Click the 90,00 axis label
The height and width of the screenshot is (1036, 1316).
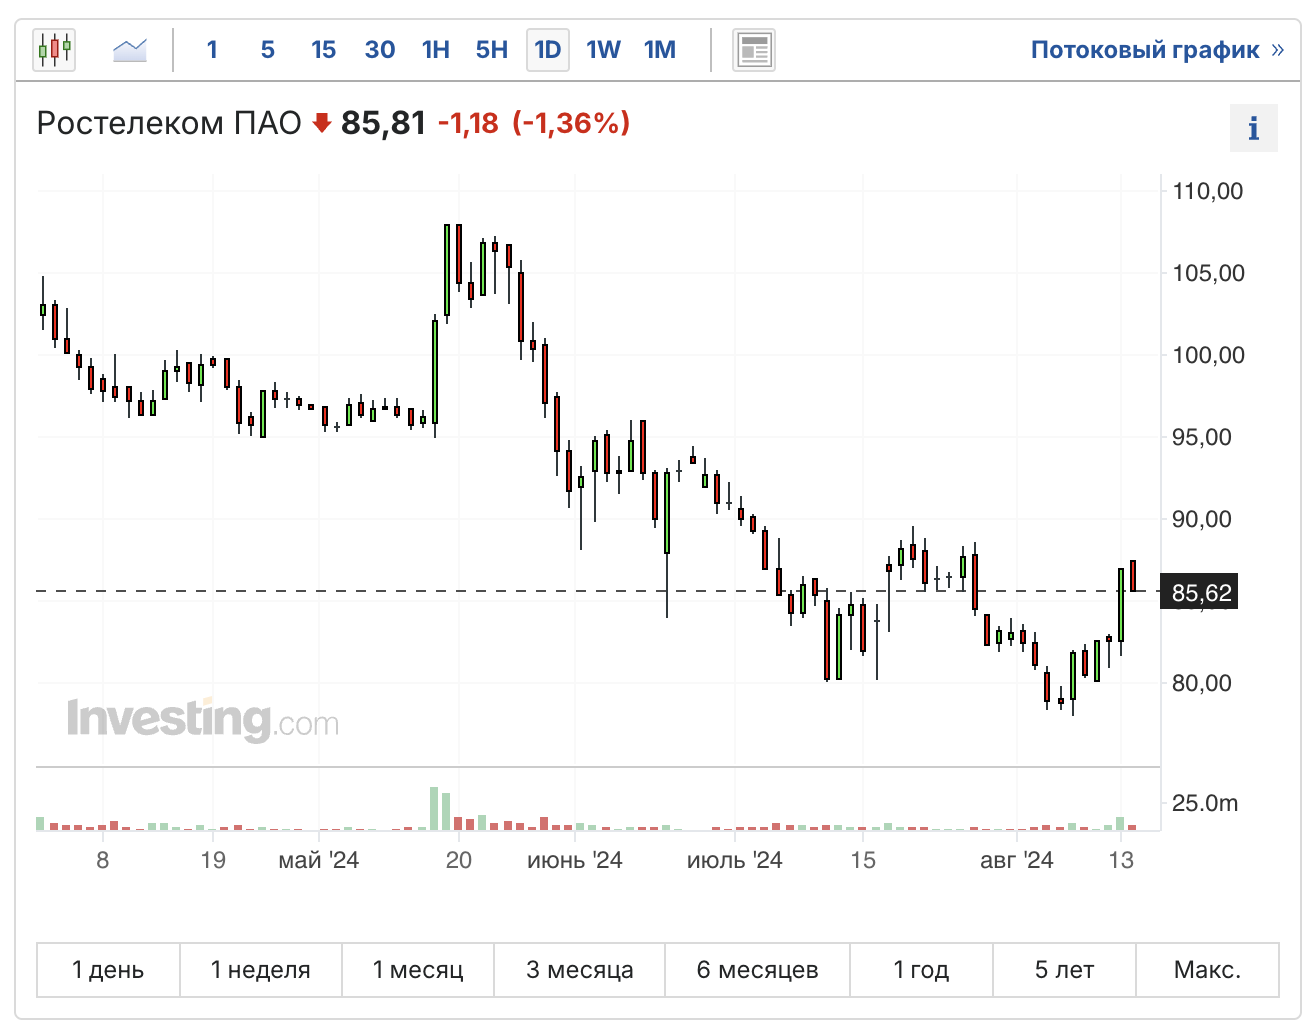point(1201,519)
